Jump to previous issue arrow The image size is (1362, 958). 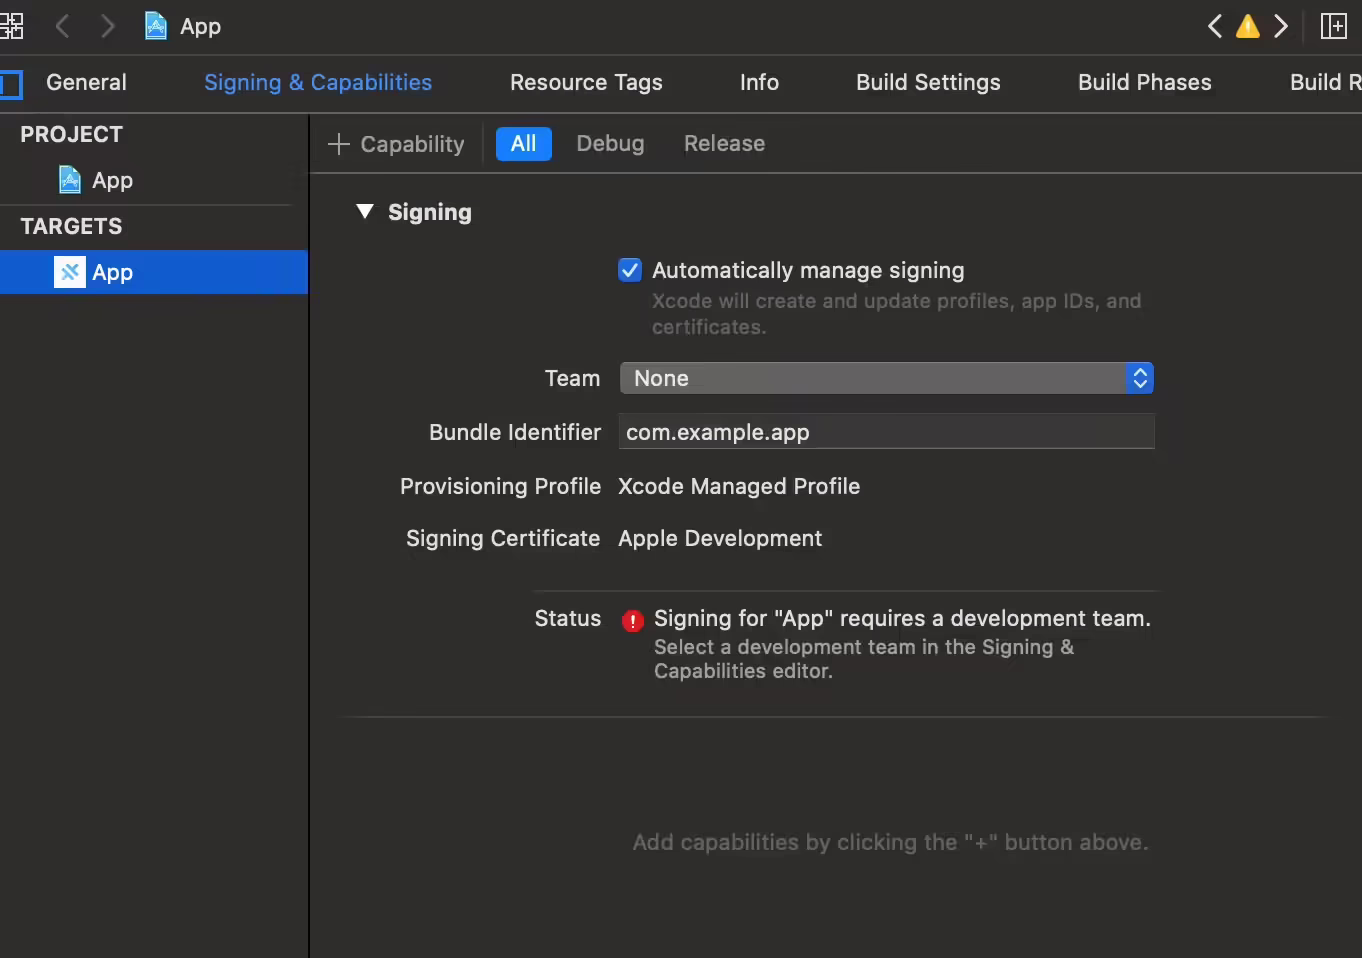pyautogui.click(x=1215, y=26)
